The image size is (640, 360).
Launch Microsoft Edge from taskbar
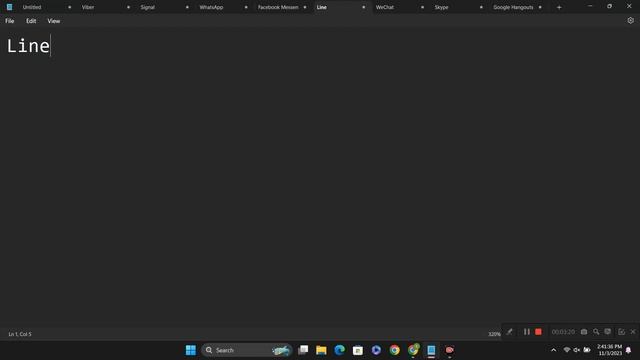point(339,350)
